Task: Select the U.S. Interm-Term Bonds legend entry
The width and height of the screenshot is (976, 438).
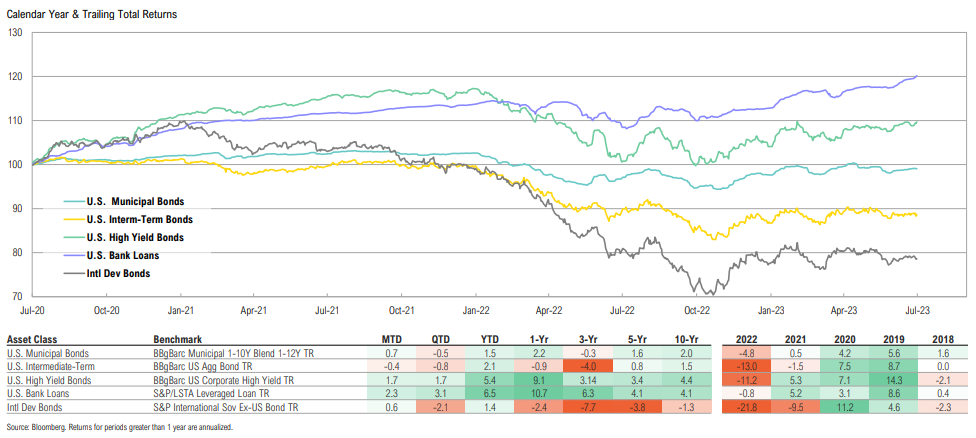Action: [x=146, y=219]
